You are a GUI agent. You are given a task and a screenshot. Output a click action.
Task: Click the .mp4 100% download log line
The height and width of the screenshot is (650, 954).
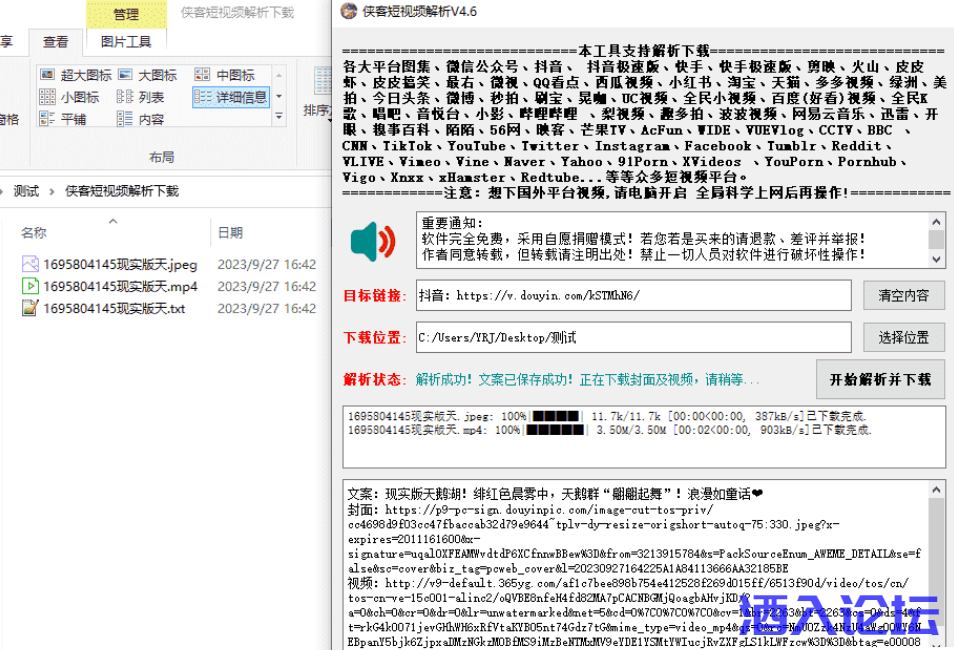[610, 430]
